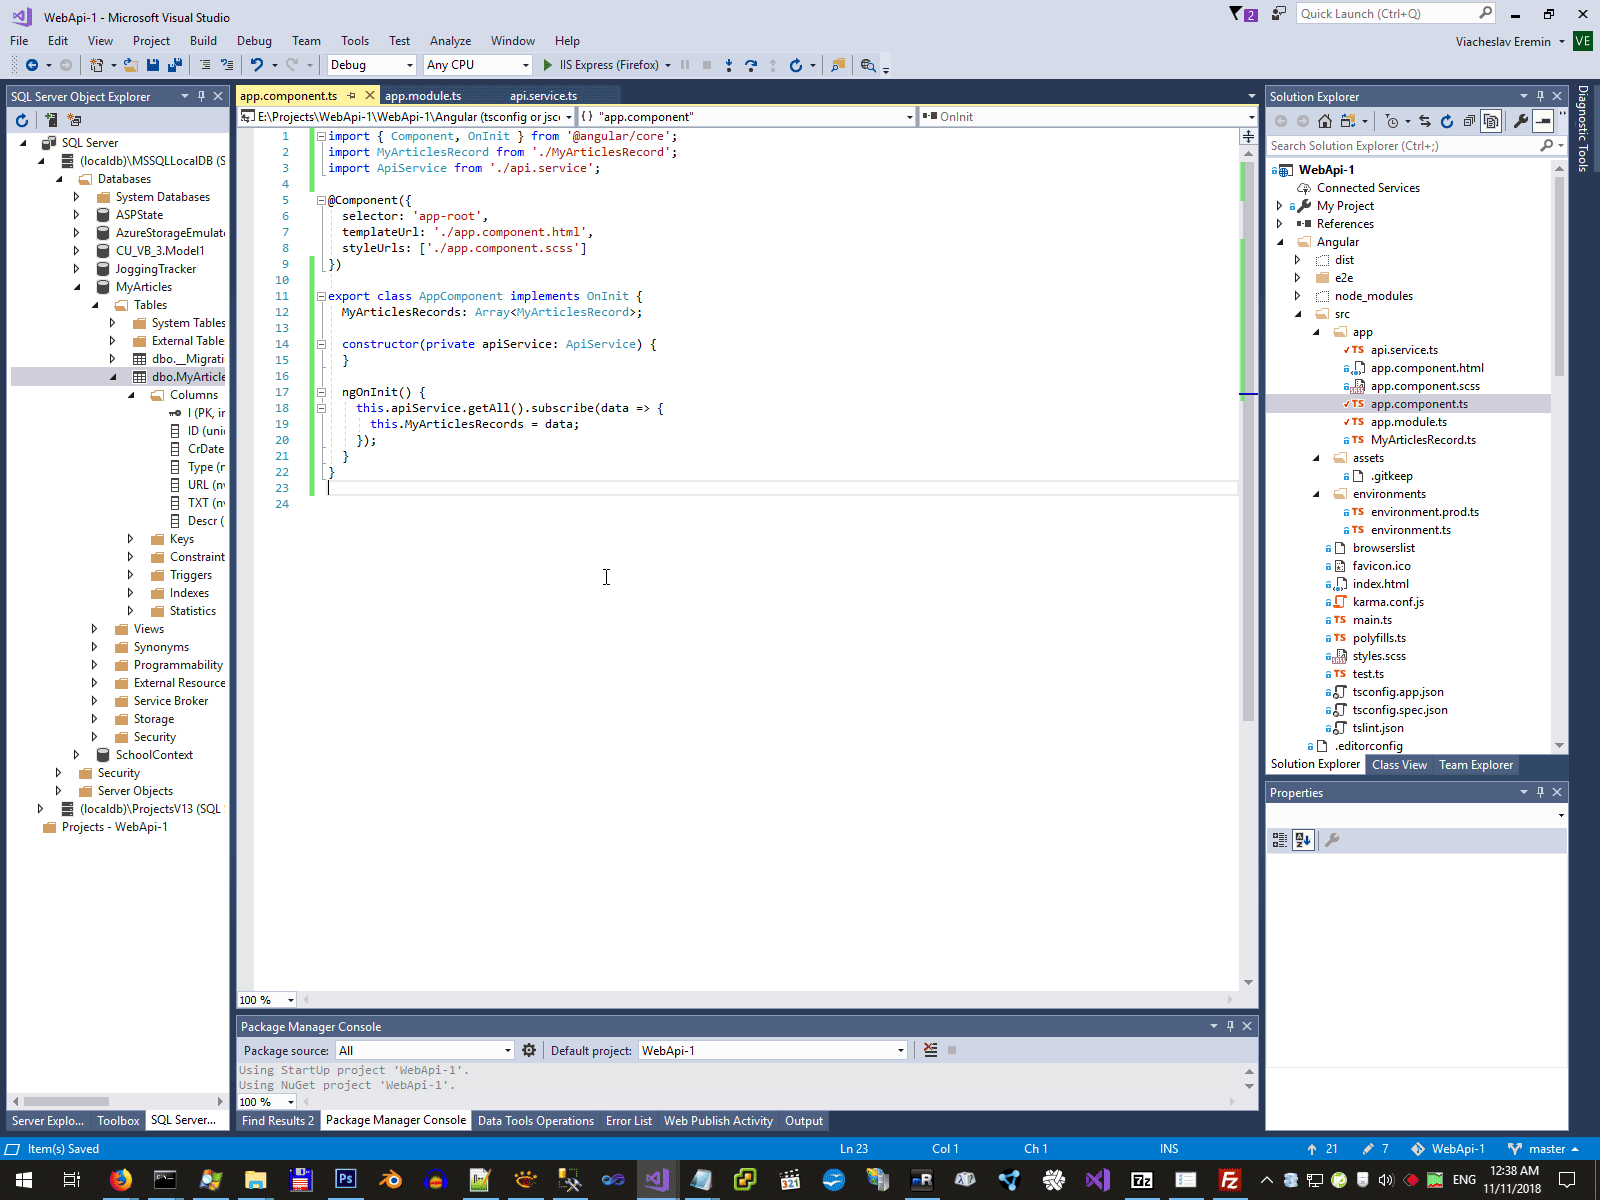1600x1200 pixels.
Task: Open the Team Explorer tab link
Action: tap(1475, 765)
